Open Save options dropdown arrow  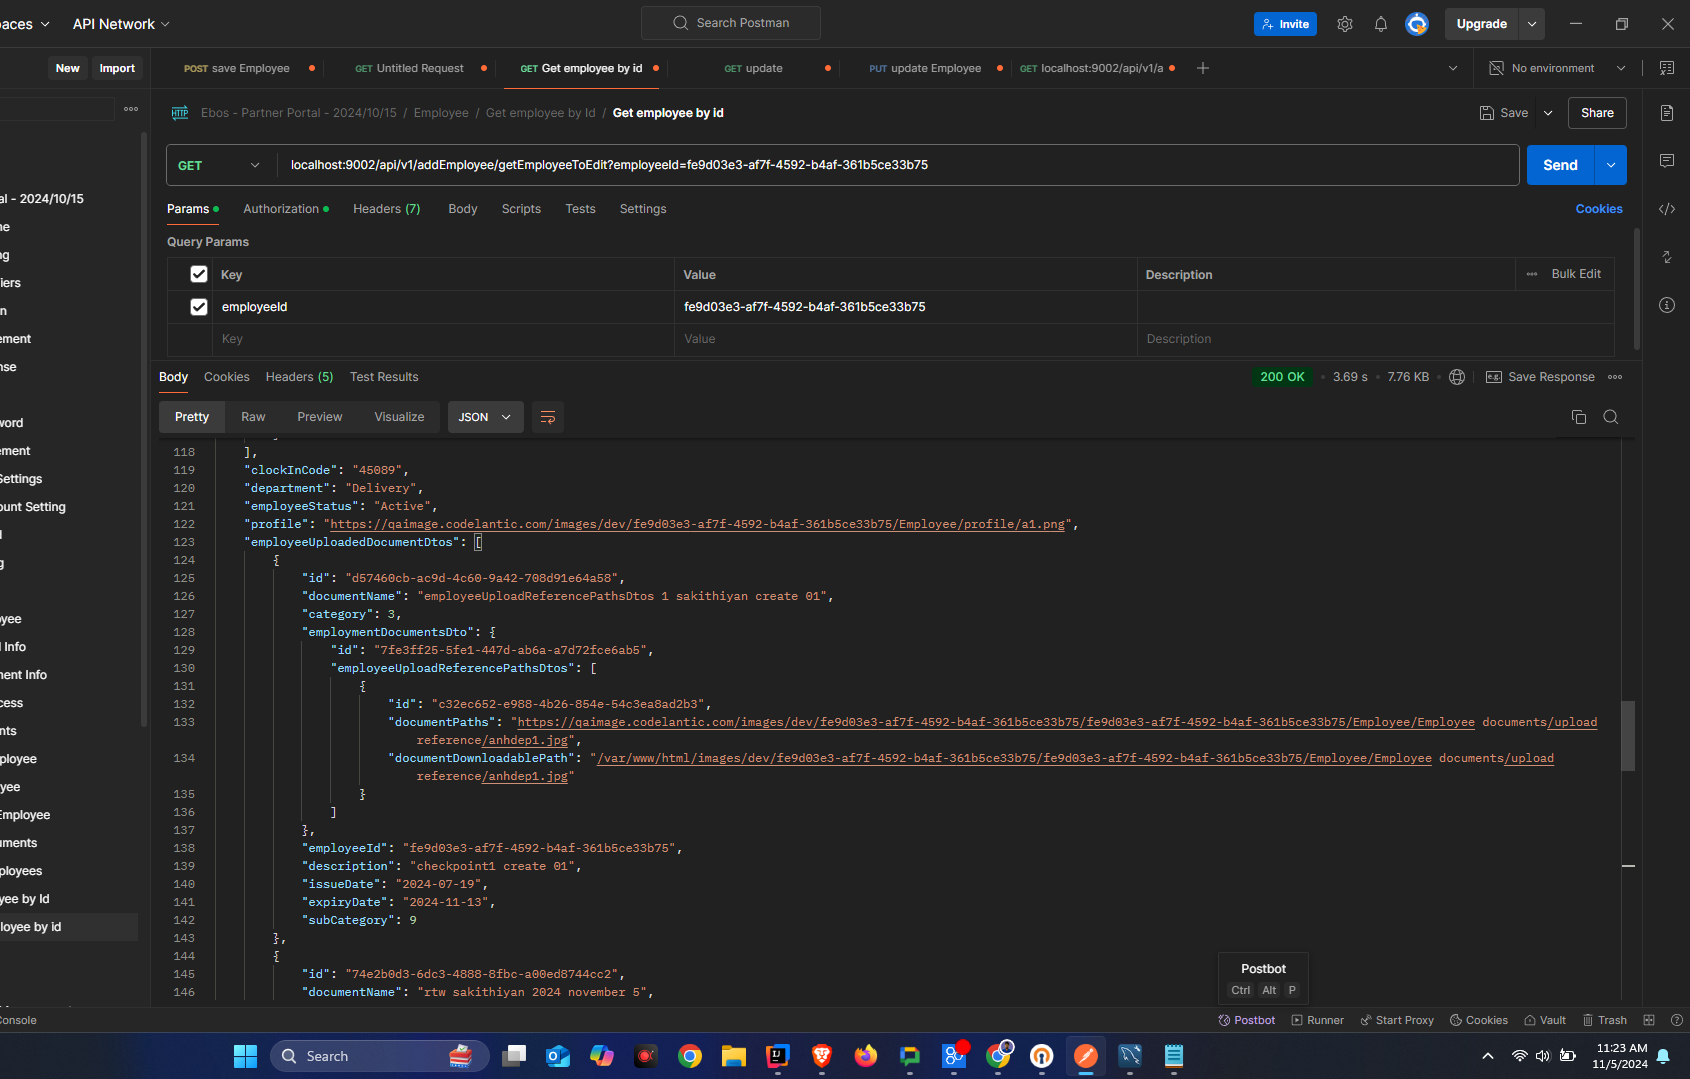coord(1548,113)
